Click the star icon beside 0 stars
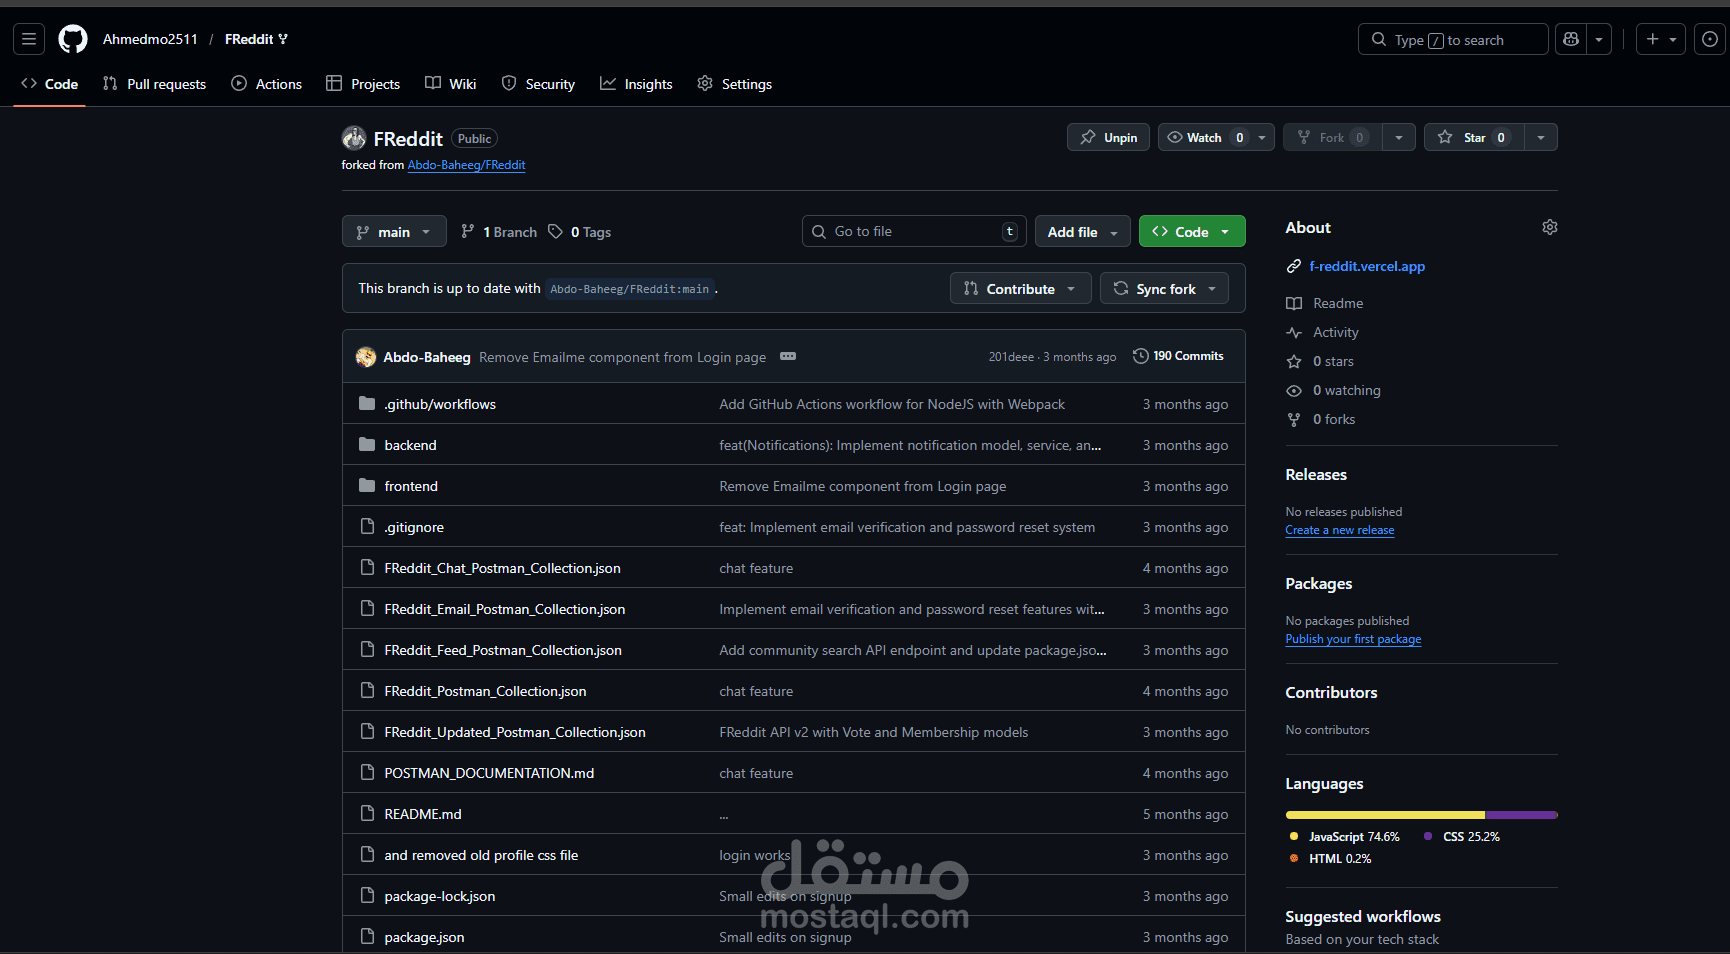Viewport: 1730px width, 954px height. pyautogui.click(x=1294, y=361)
